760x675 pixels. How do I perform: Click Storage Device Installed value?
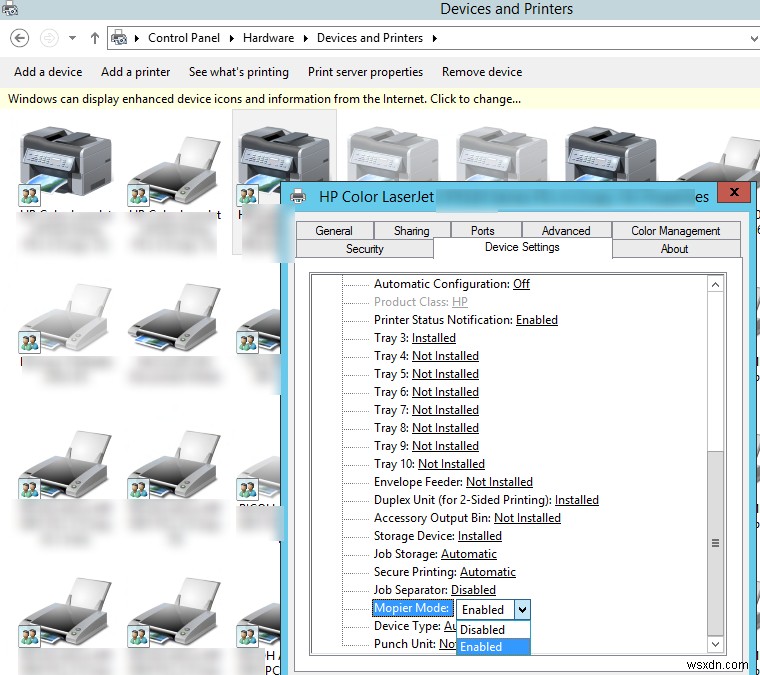pos(479,535)
